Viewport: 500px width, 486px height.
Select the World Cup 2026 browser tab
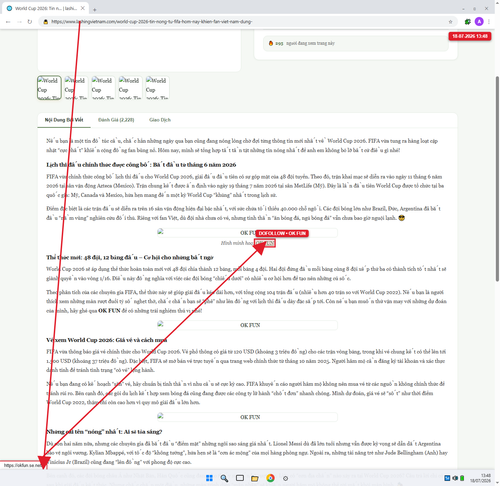coord(46,8)
